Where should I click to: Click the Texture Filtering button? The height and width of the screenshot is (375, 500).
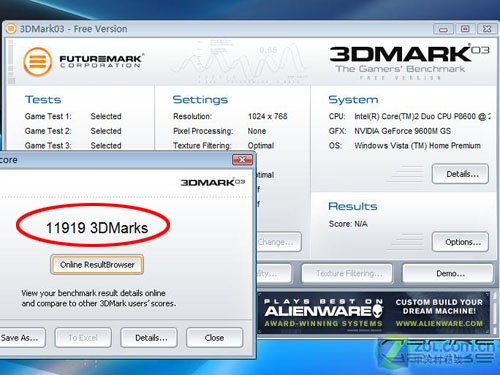click(347, 274)
